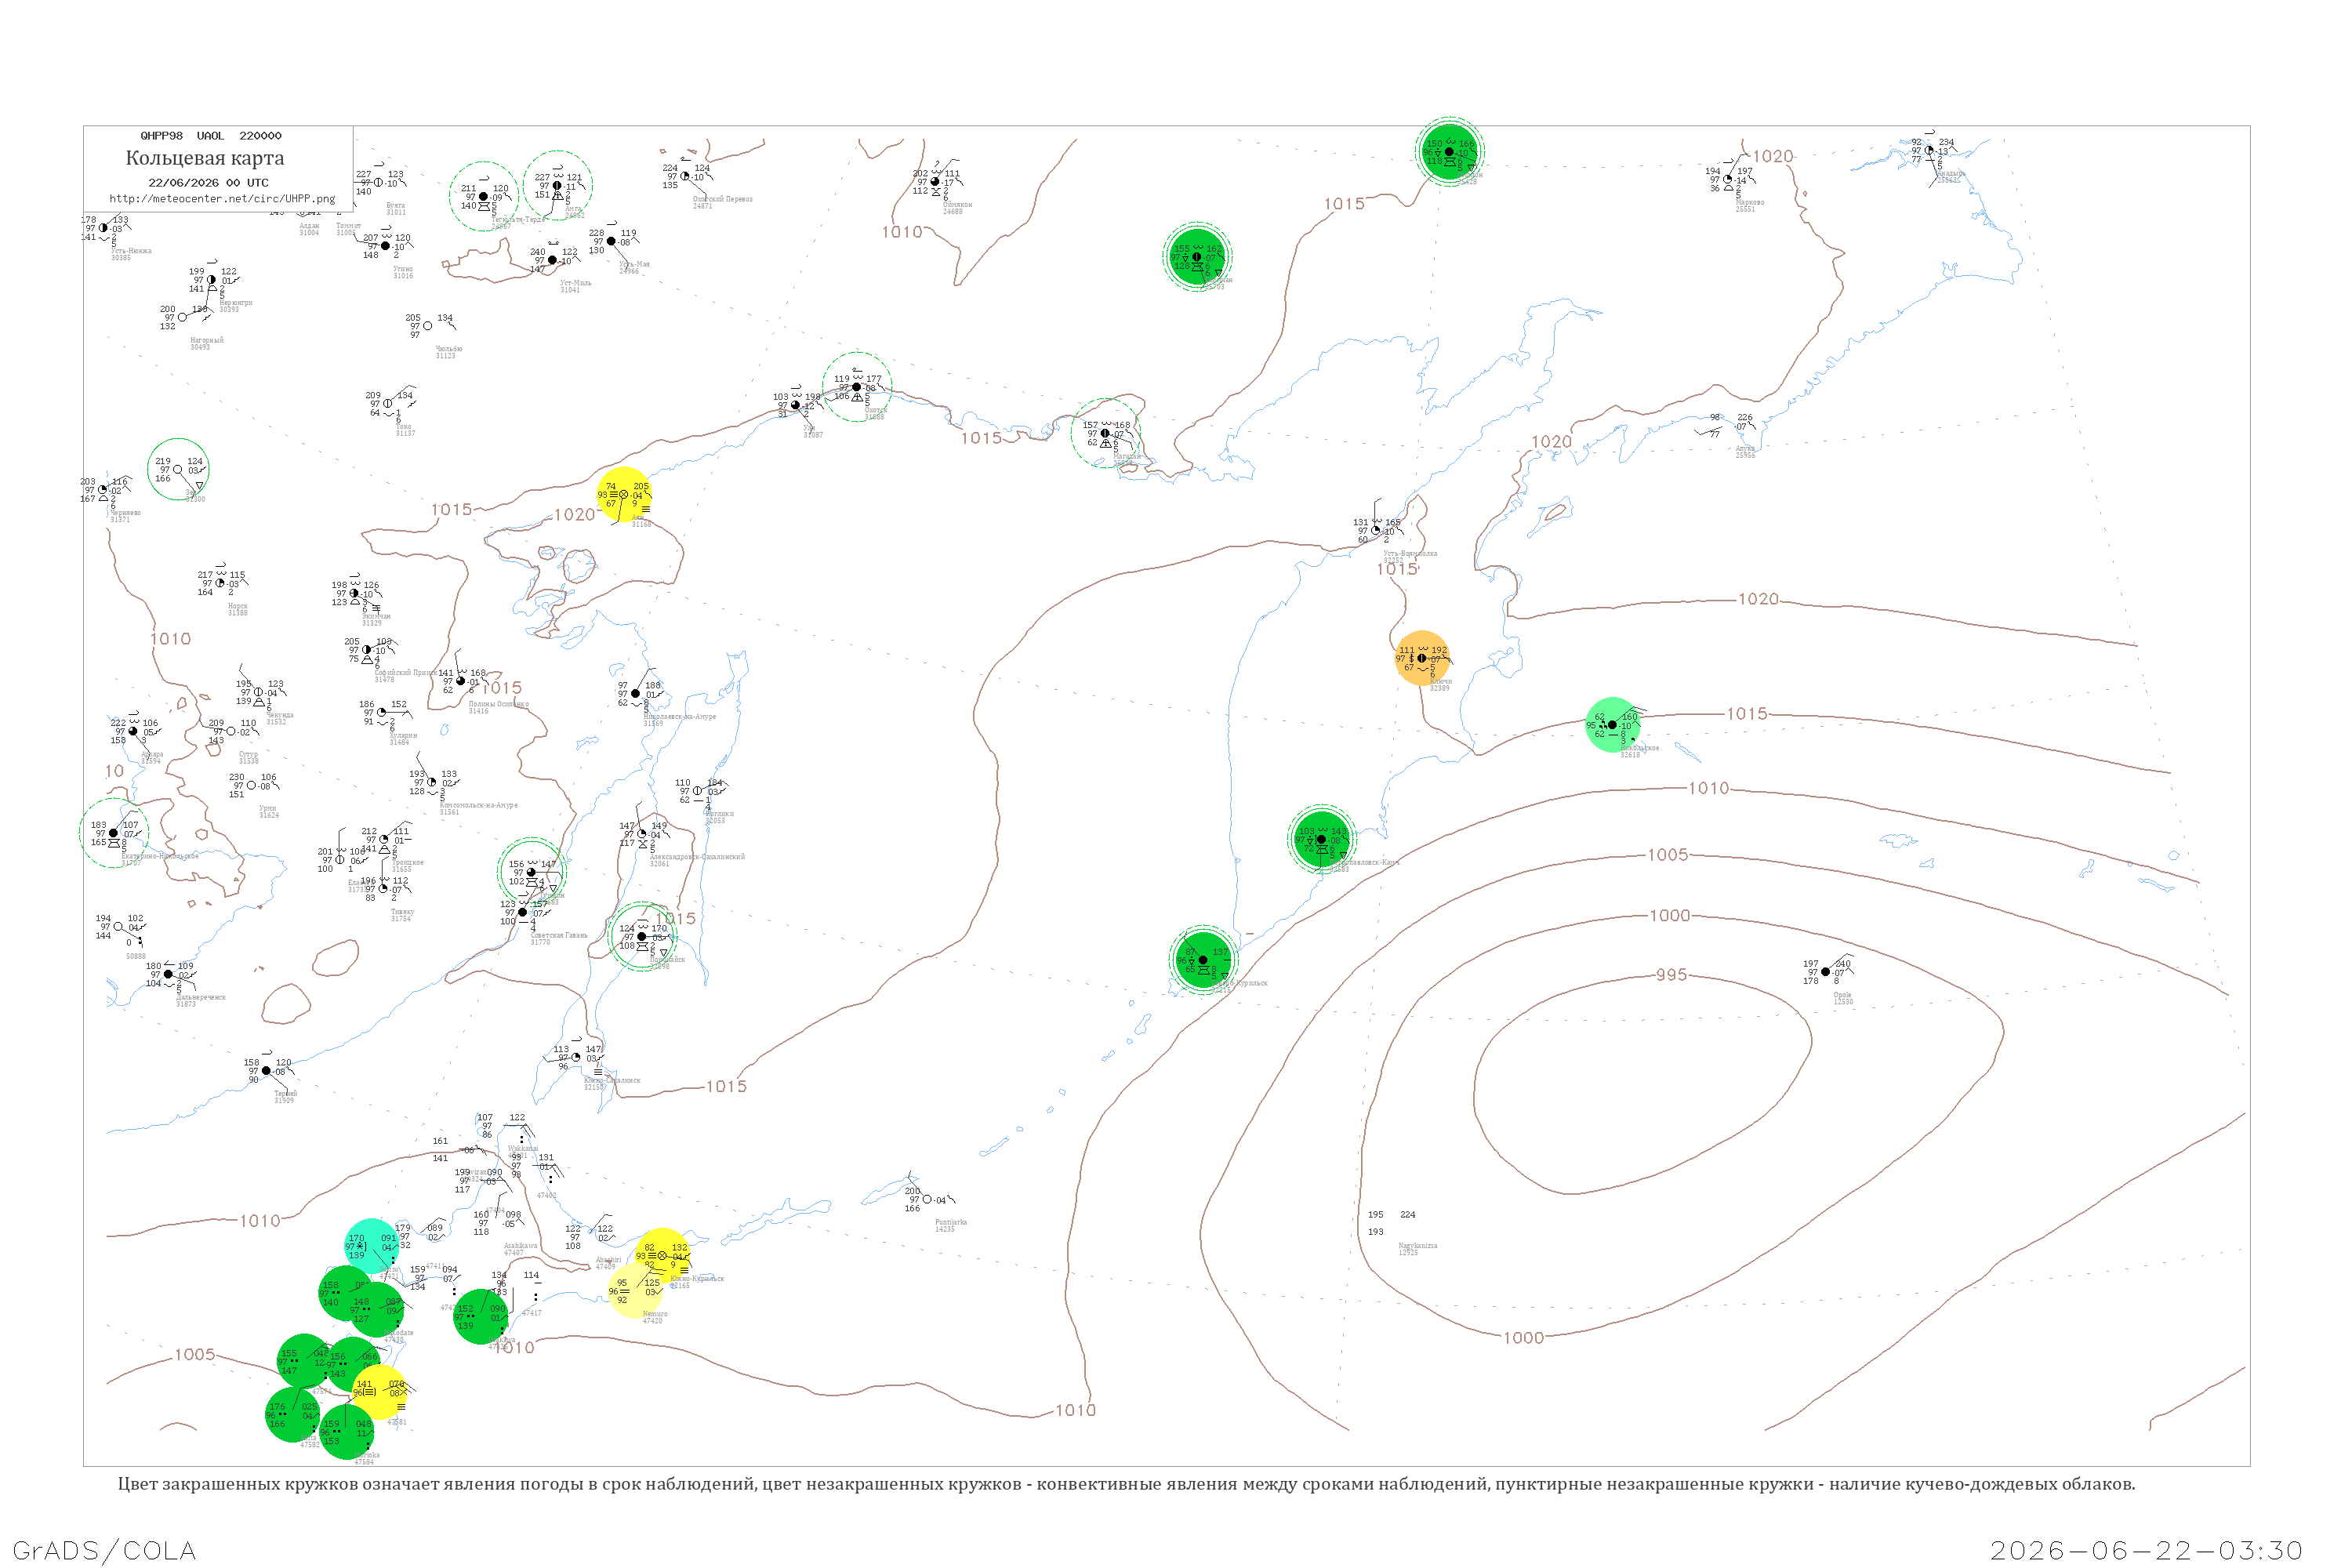Click the green Петропавловск-Камчатский station marker
The width and height of the screenshot is (2352, 1568).
(x=1321, y=839)
